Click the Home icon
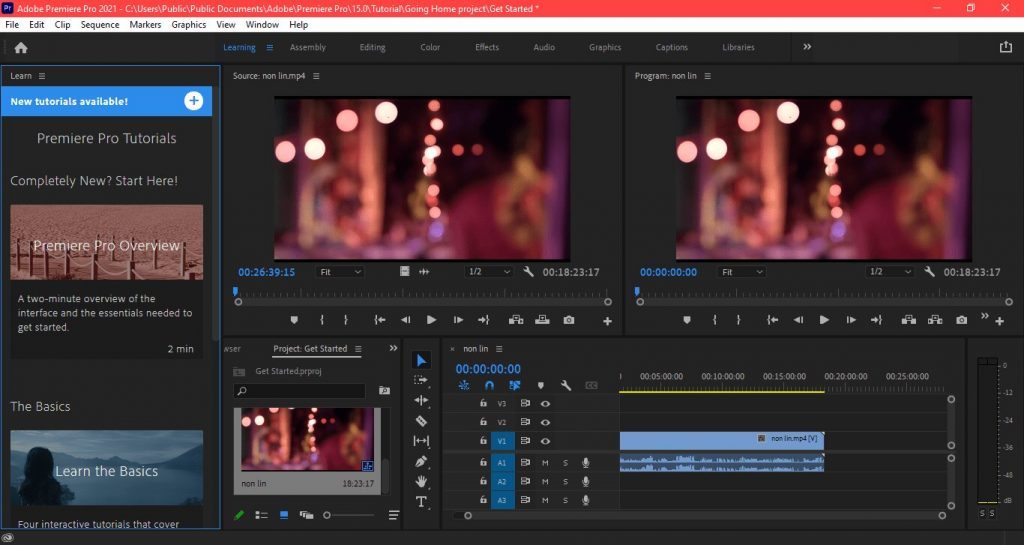Screen dimensions: 1024x545 tap(21, 48)
